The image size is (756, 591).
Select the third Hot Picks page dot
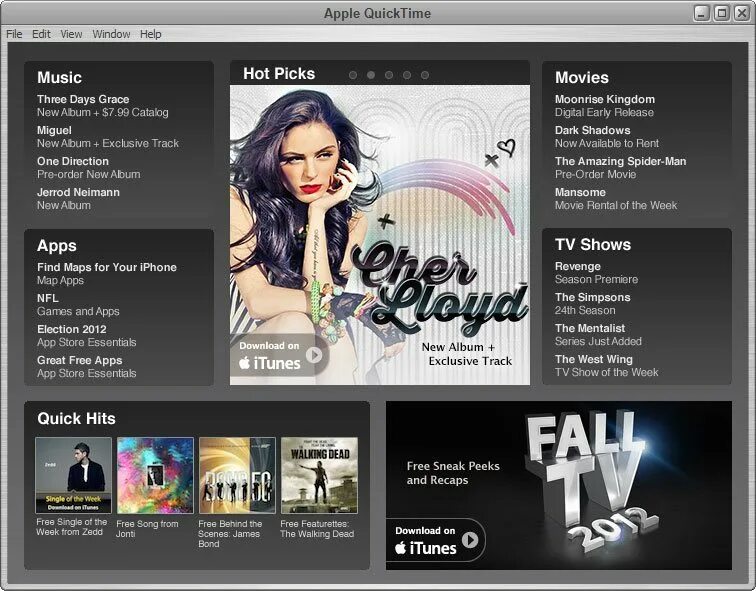point(389,75)
